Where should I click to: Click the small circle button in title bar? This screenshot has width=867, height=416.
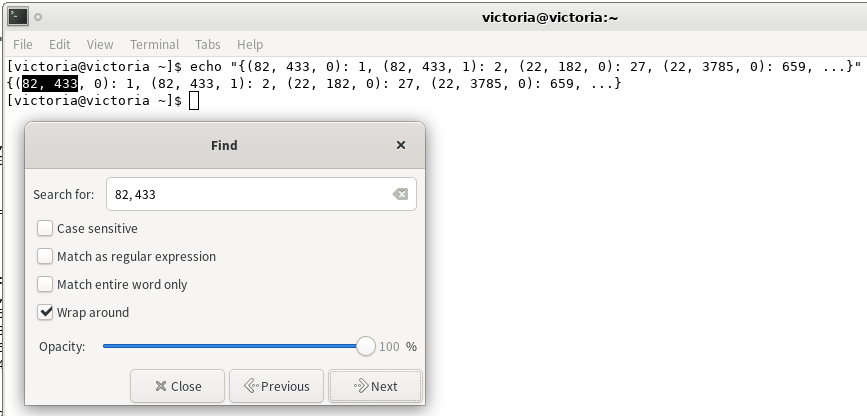38,17
